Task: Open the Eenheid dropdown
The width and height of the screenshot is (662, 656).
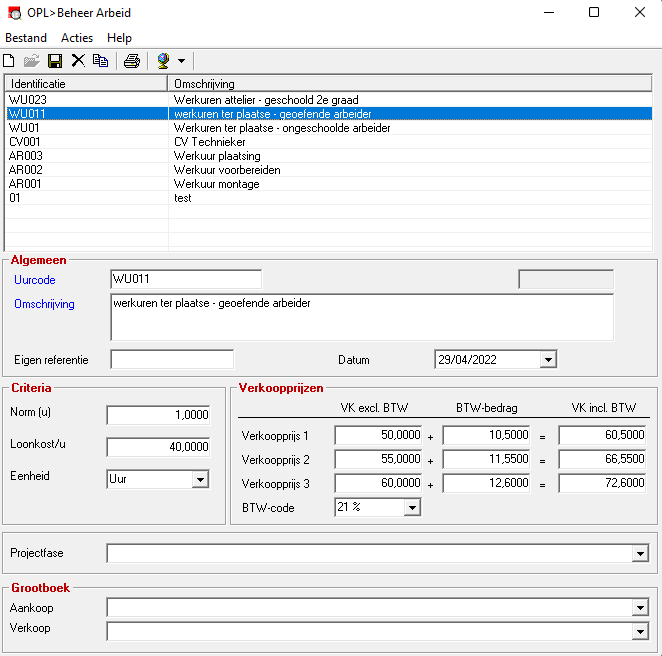Action: click(200, 480)
